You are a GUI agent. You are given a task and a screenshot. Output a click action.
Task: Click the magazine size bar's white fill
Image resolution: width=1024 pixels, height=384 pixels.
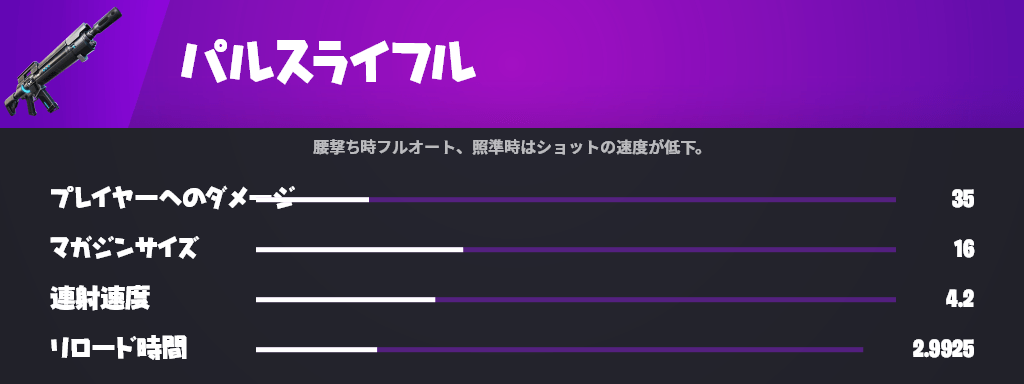[359, 249]
